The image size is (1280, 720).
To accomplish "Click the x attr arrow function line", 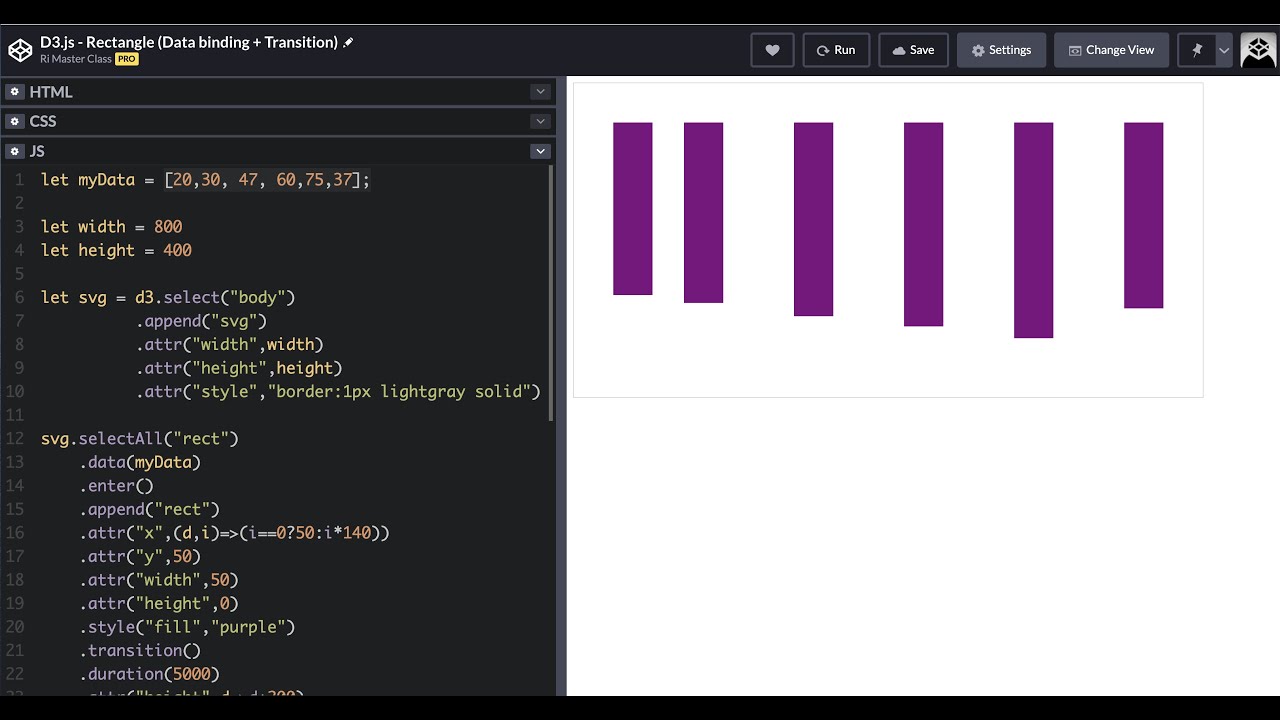I will tap(234, 533).
